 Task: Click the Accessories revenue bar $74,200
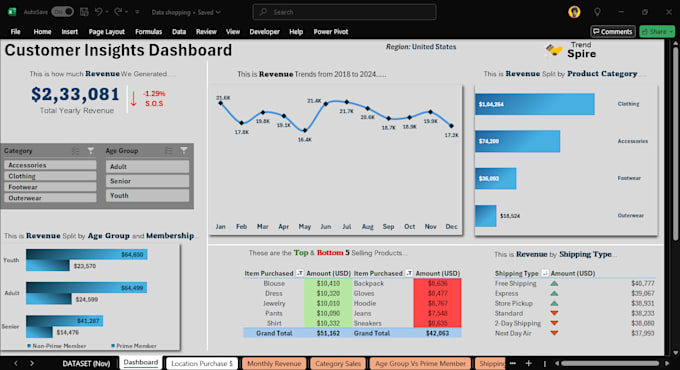click(517, 141)
